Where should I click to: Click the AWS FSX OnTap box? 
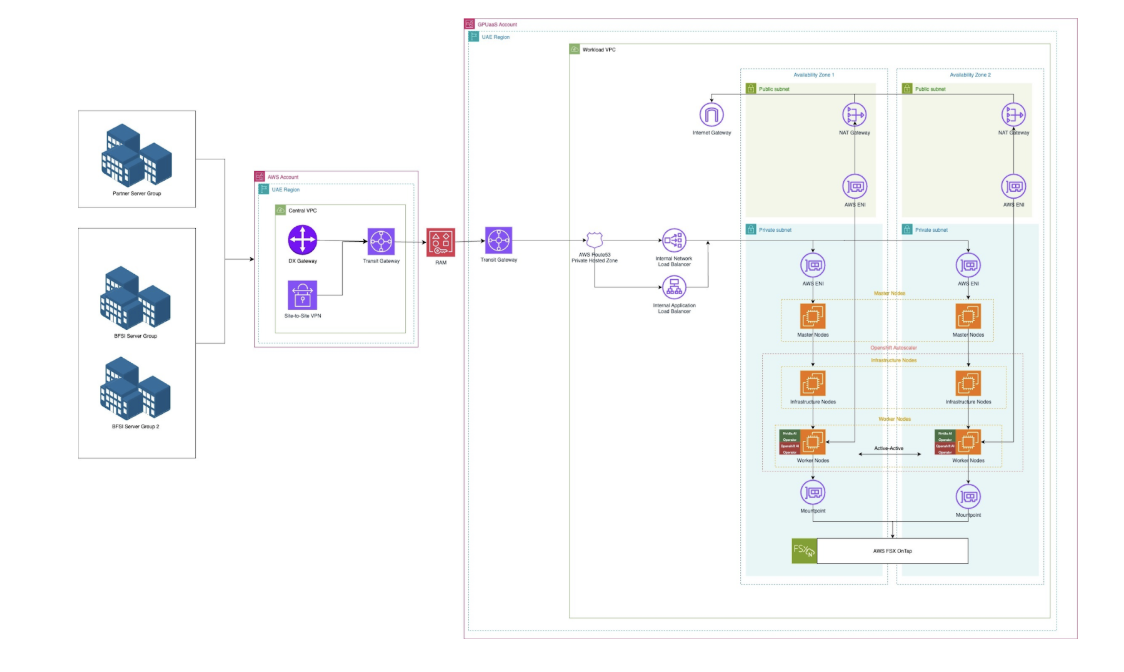(891, 549)
